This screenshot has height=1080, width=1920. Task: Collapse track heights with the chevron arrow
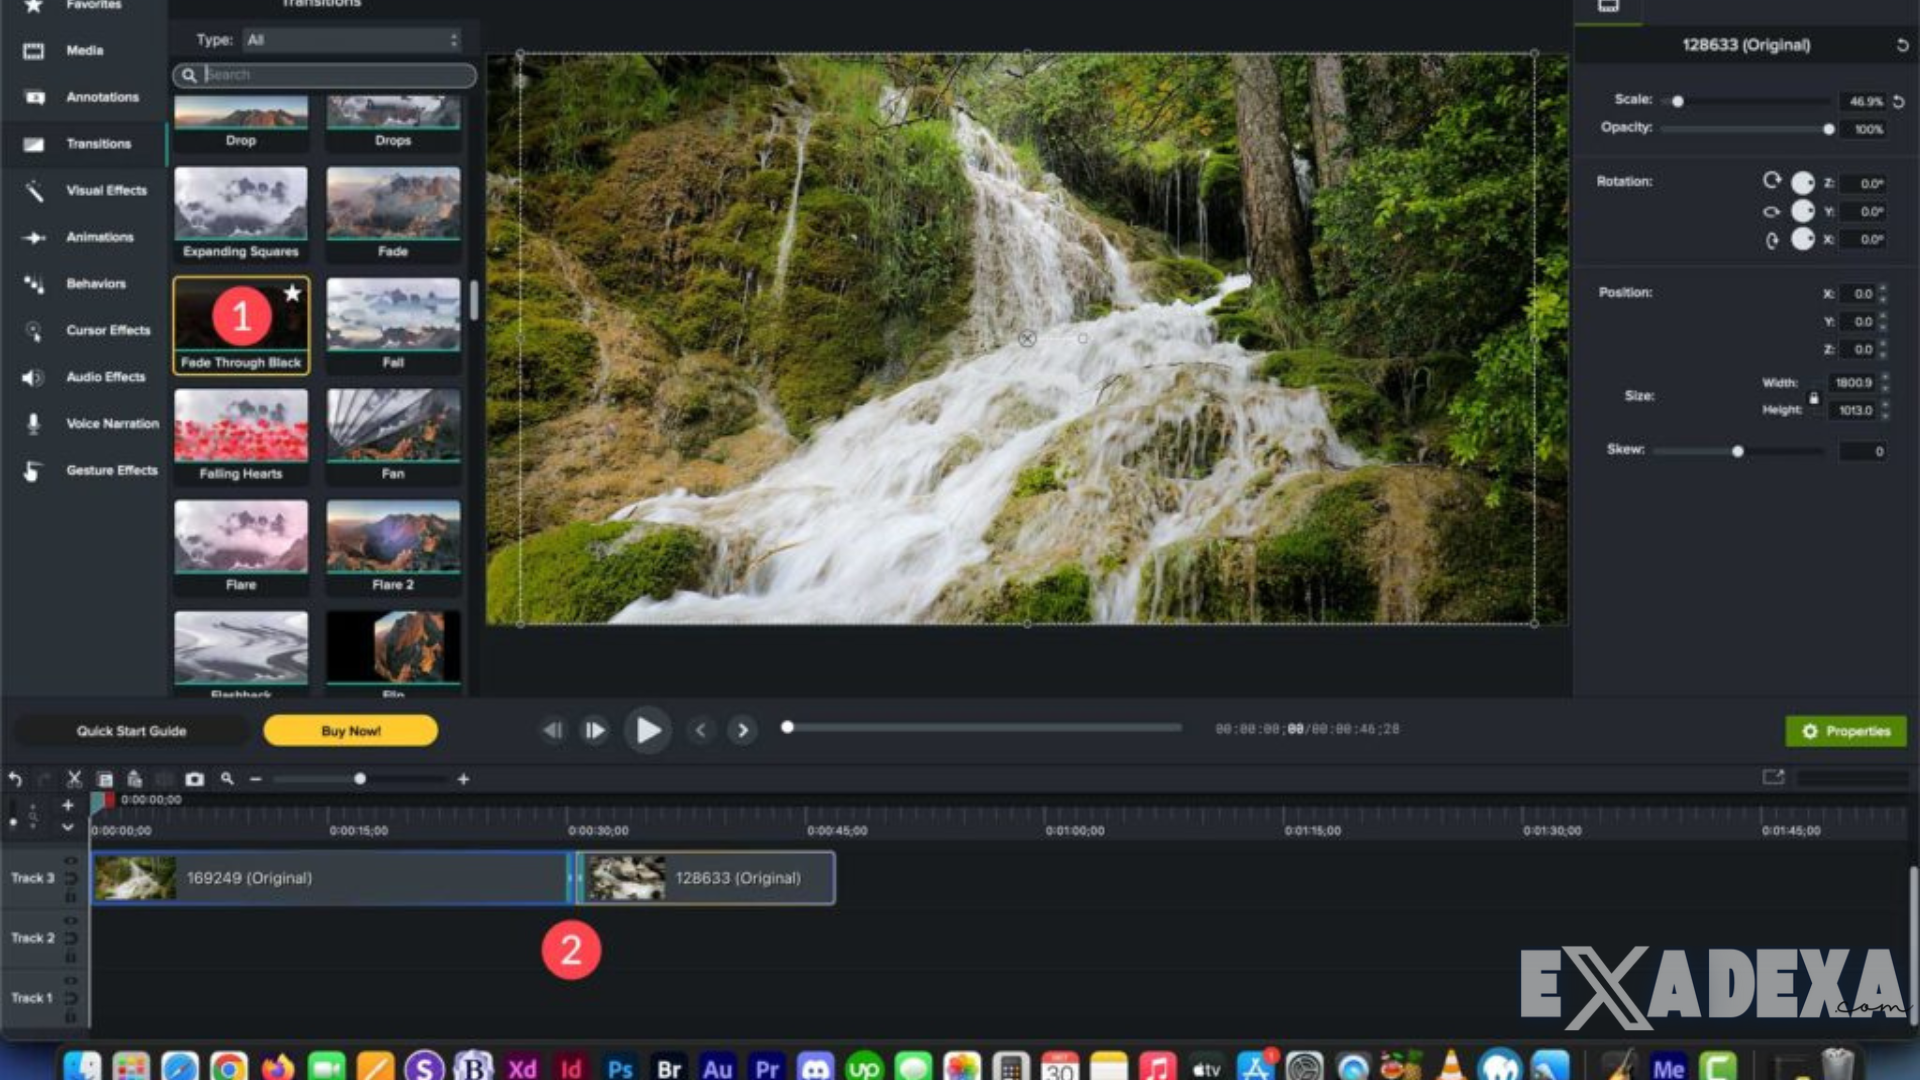click(68, 826)
